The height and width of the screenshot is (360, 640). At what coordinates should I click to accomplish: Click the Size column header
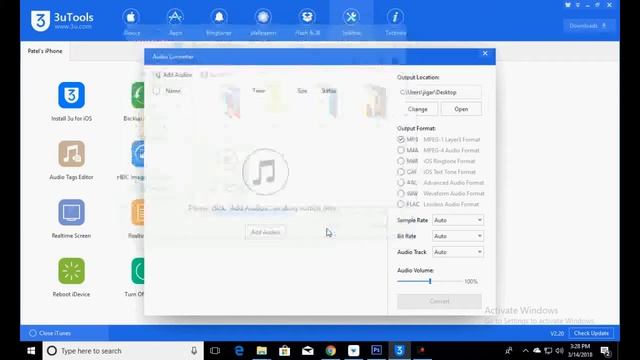tap(302, 91)
